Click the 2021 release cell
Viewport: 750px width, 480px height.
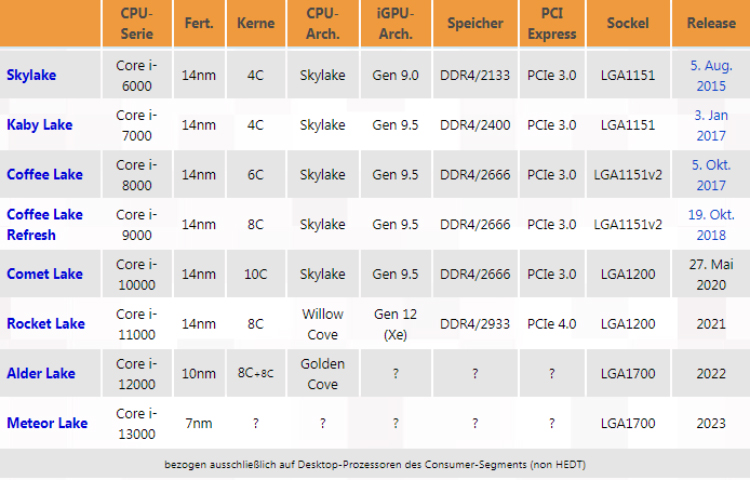click(x=711, y=324)
